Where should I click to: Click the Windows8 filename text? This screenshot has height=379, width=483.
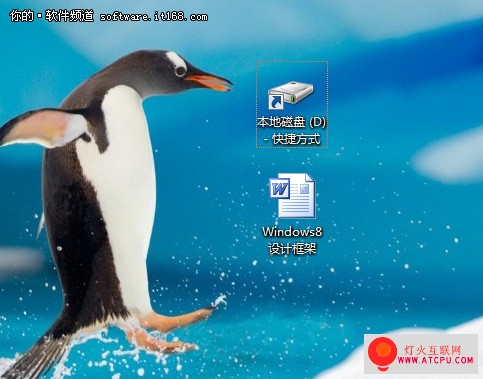[292, 232]
